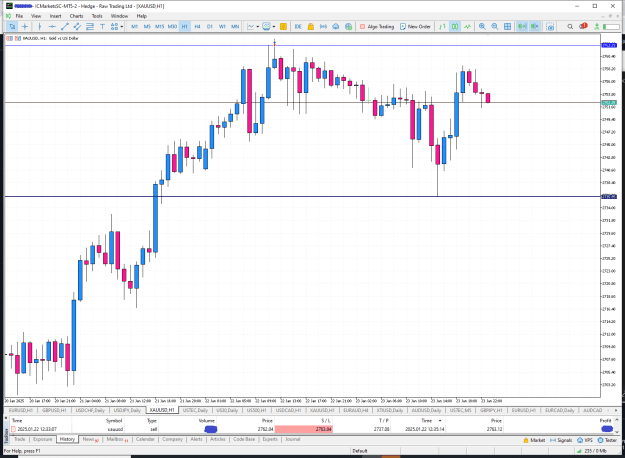Open Signals link in toolbox bar
This screenshot has width=625, height=458.
pyautogui.click(x=561, y=440)
